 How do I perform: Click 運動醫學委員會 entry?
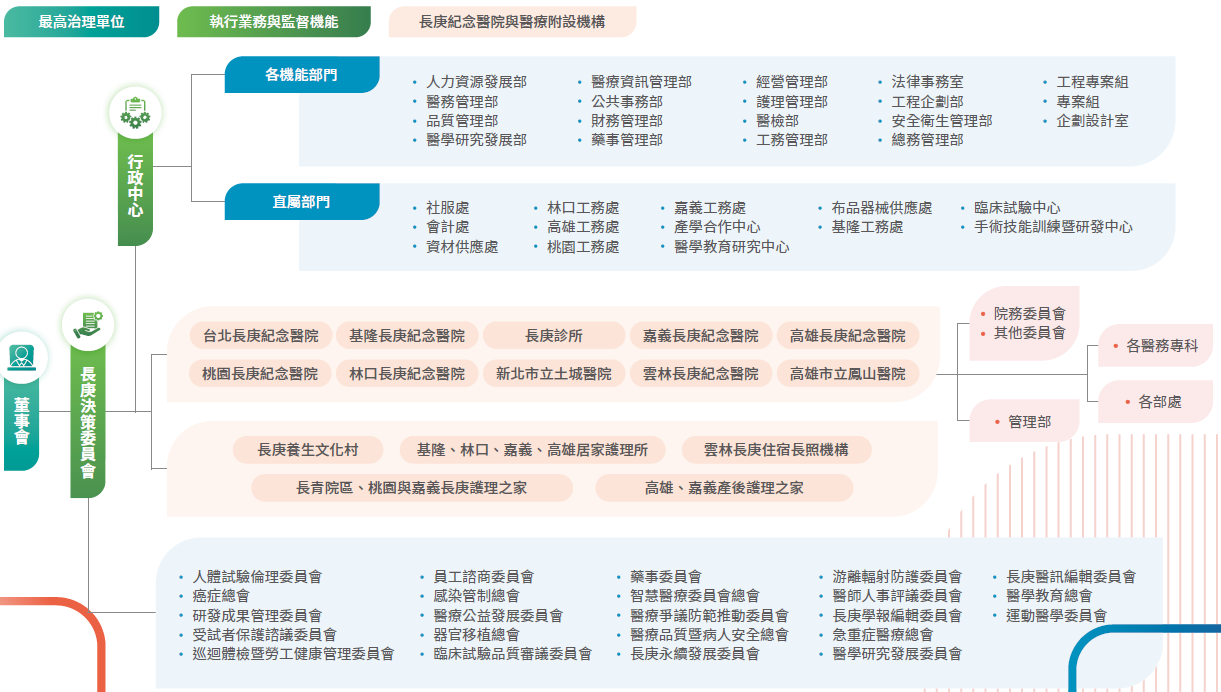pyautogui.click(x=1057, y=616)
